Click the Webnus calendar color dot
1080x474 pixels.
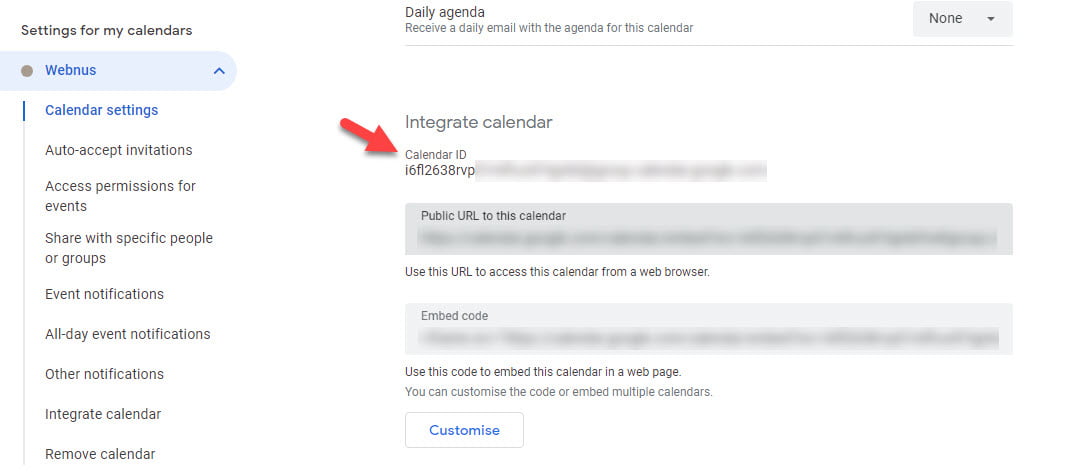pos(27,71)
